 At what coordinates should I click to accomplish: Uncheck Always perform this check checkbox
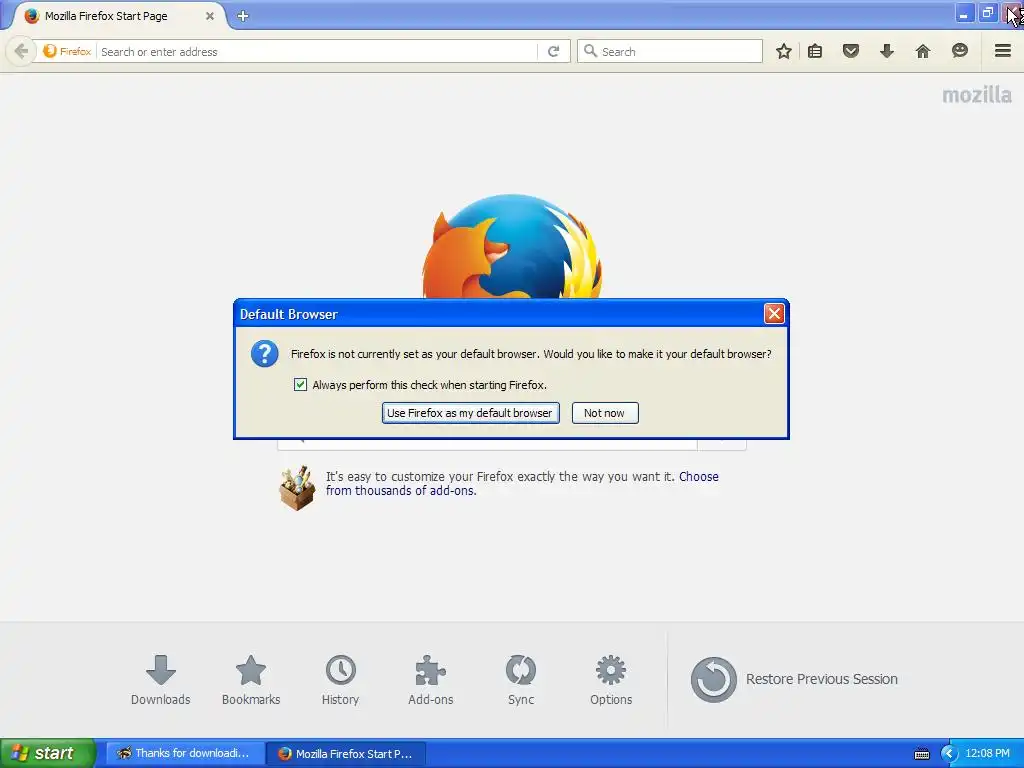coord(300,385)
